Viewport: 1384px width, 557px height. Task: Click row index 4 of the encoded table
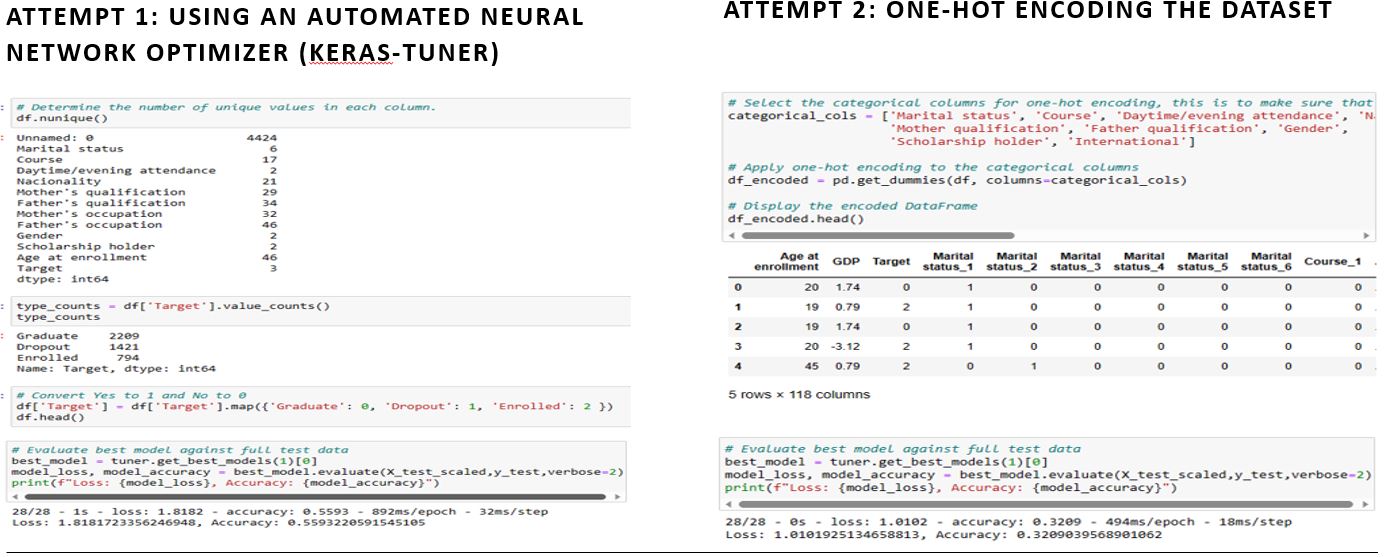click(x=737, y=366)
